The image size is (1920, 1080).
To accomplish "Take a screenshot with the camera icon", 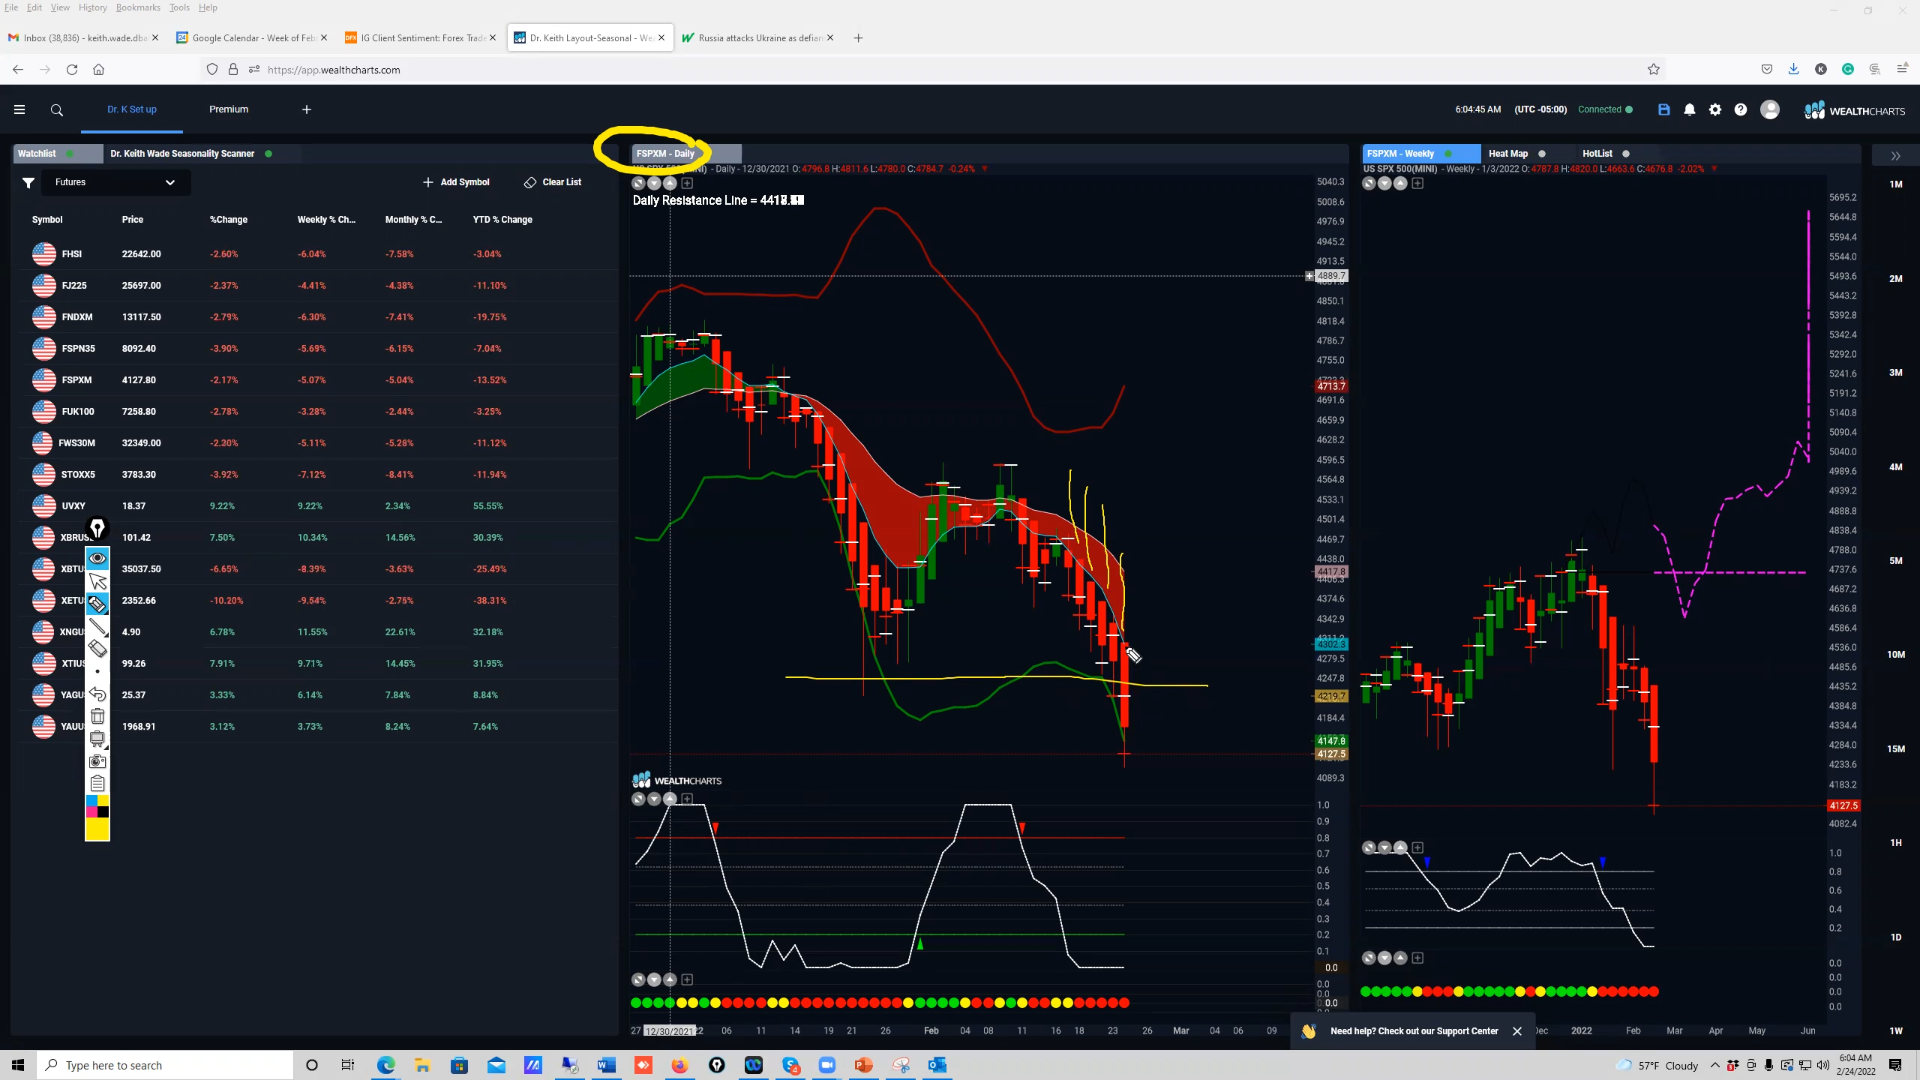I will point(97,761).
